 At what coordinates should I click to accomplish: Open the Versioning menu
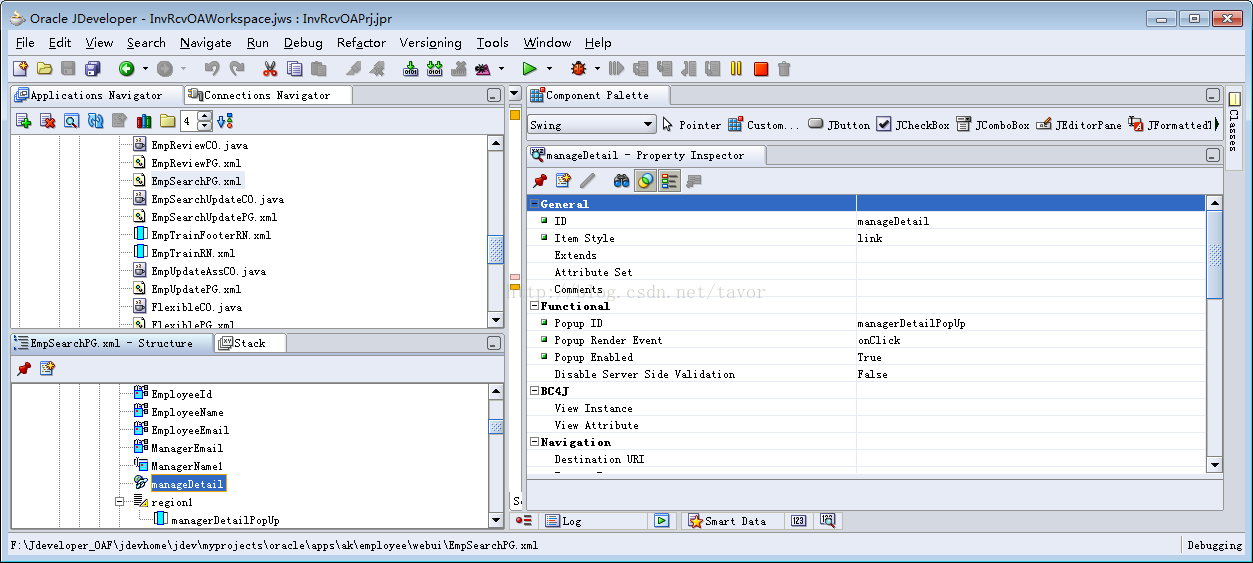pyautogui.click(x=430, y=43)
